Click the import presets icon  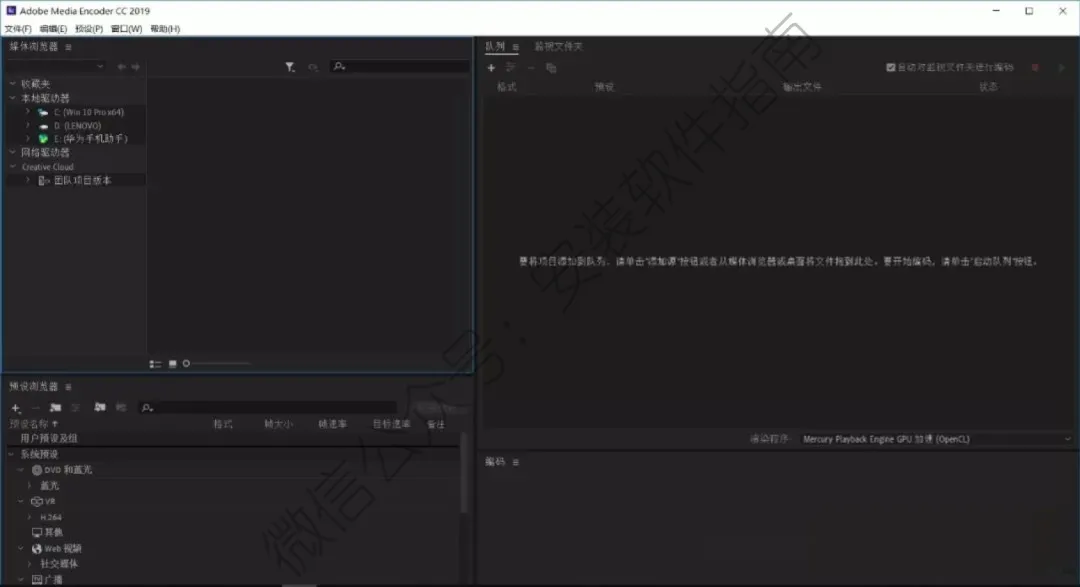click(x=100, y=407)
